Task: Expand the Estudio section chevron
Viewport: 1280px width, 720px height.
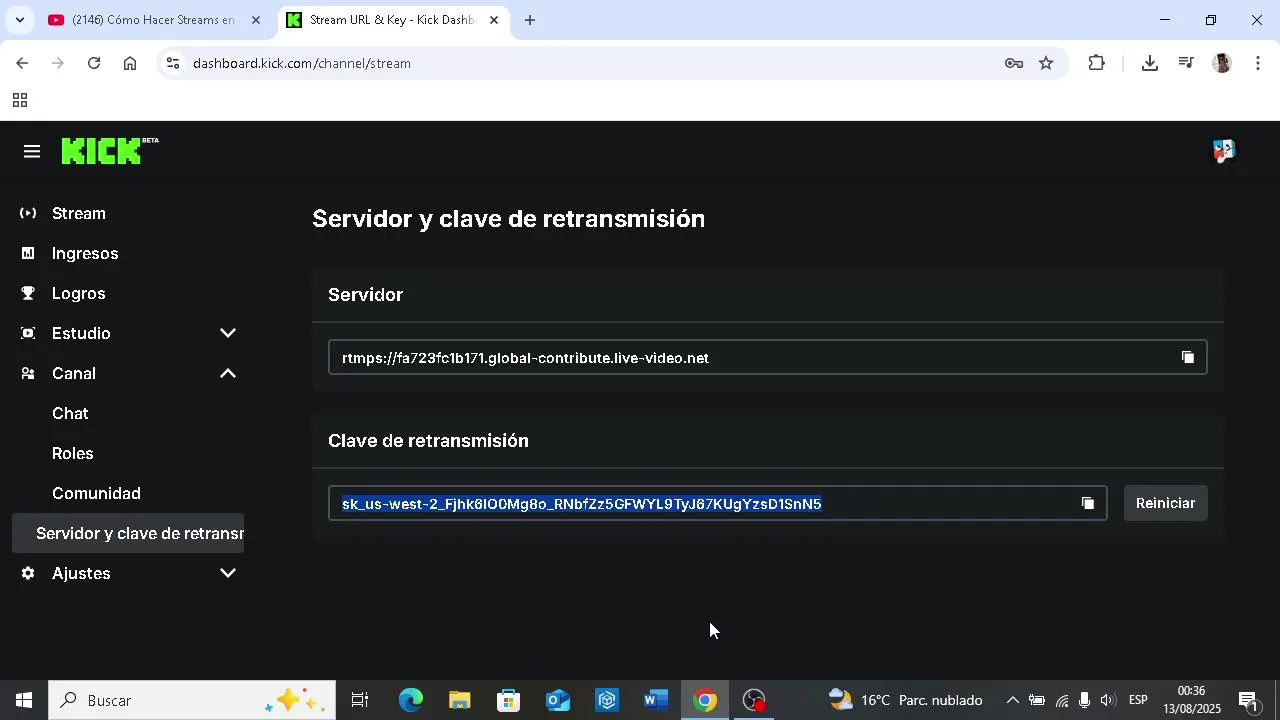Action: click(228, 333)
